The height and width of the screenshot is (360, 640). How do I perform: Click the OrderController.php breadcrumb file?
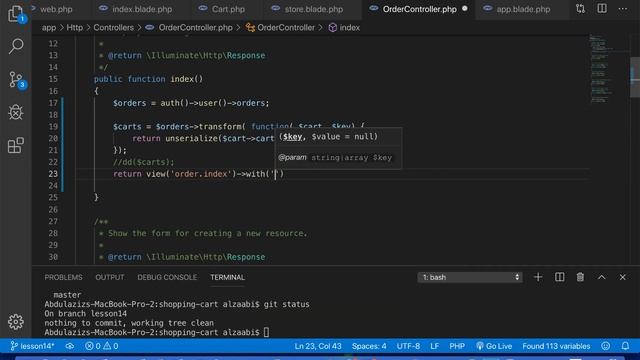click(195, 28)
